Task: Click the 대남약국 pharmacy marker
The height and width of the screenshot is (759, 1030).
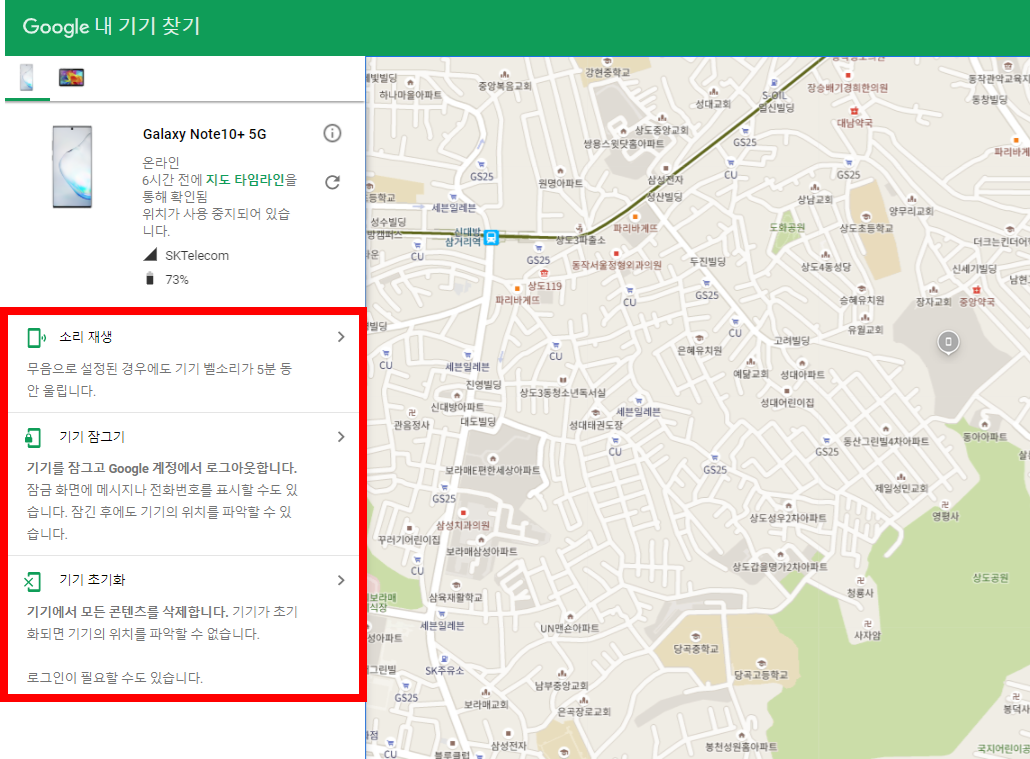Action: pos(854,110)
